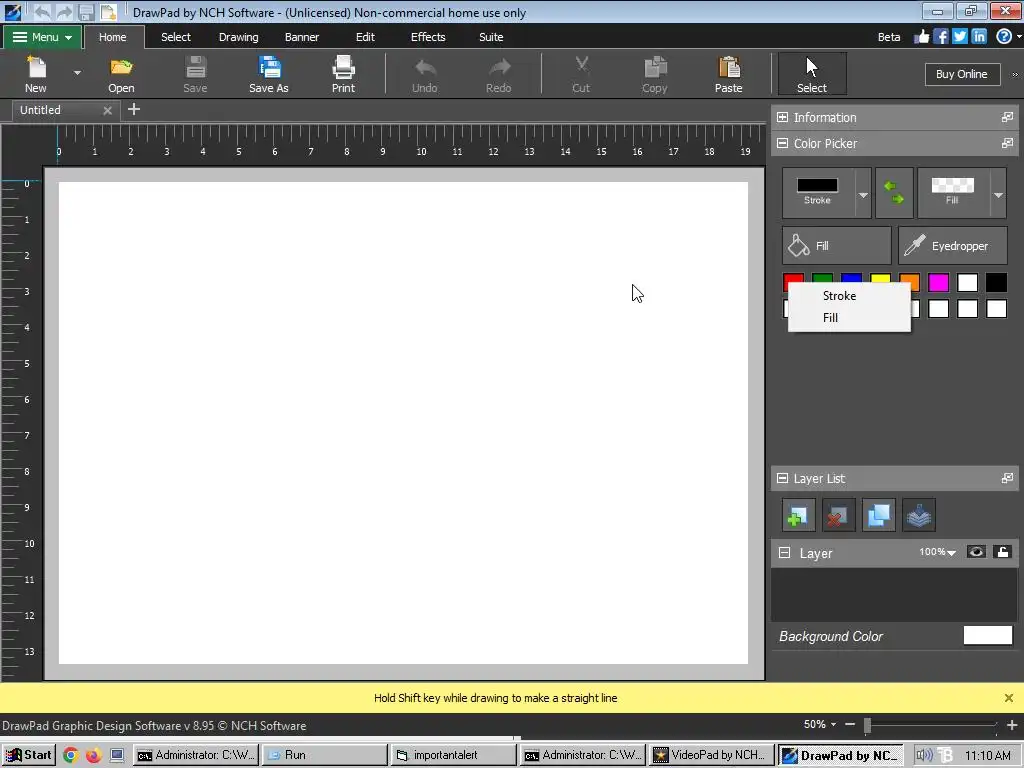Open the New button dropdown arrow

coord(77,72)
